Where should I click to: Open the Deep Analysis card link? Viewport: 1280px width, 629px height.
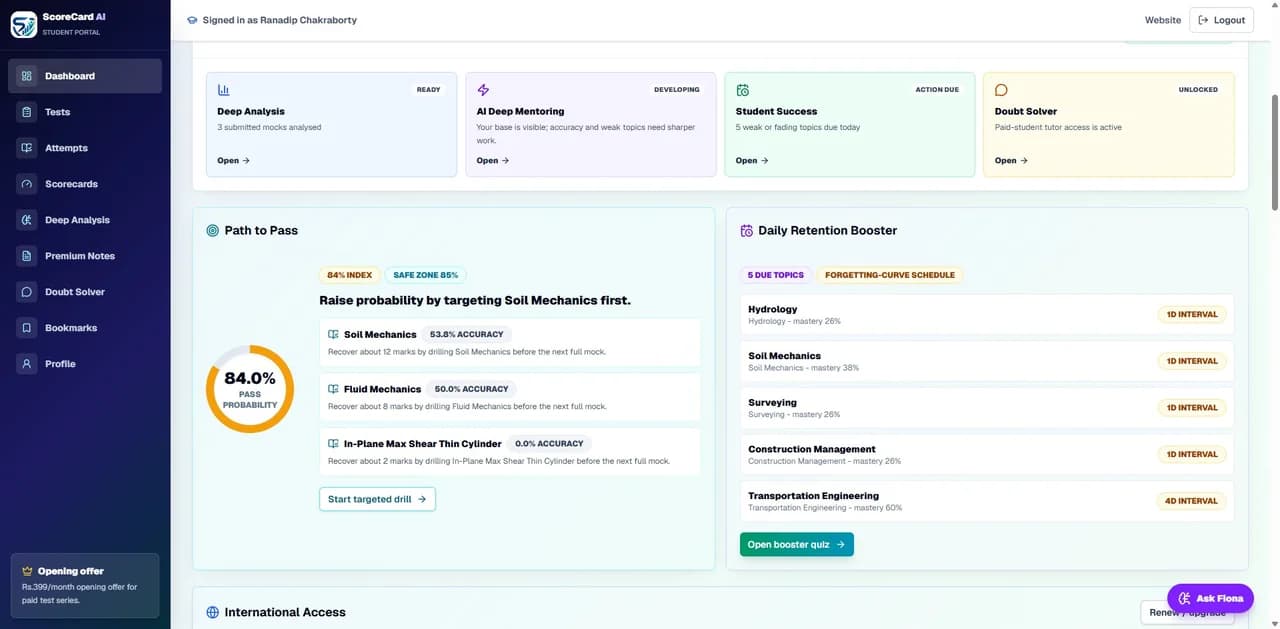coord(233,160)
